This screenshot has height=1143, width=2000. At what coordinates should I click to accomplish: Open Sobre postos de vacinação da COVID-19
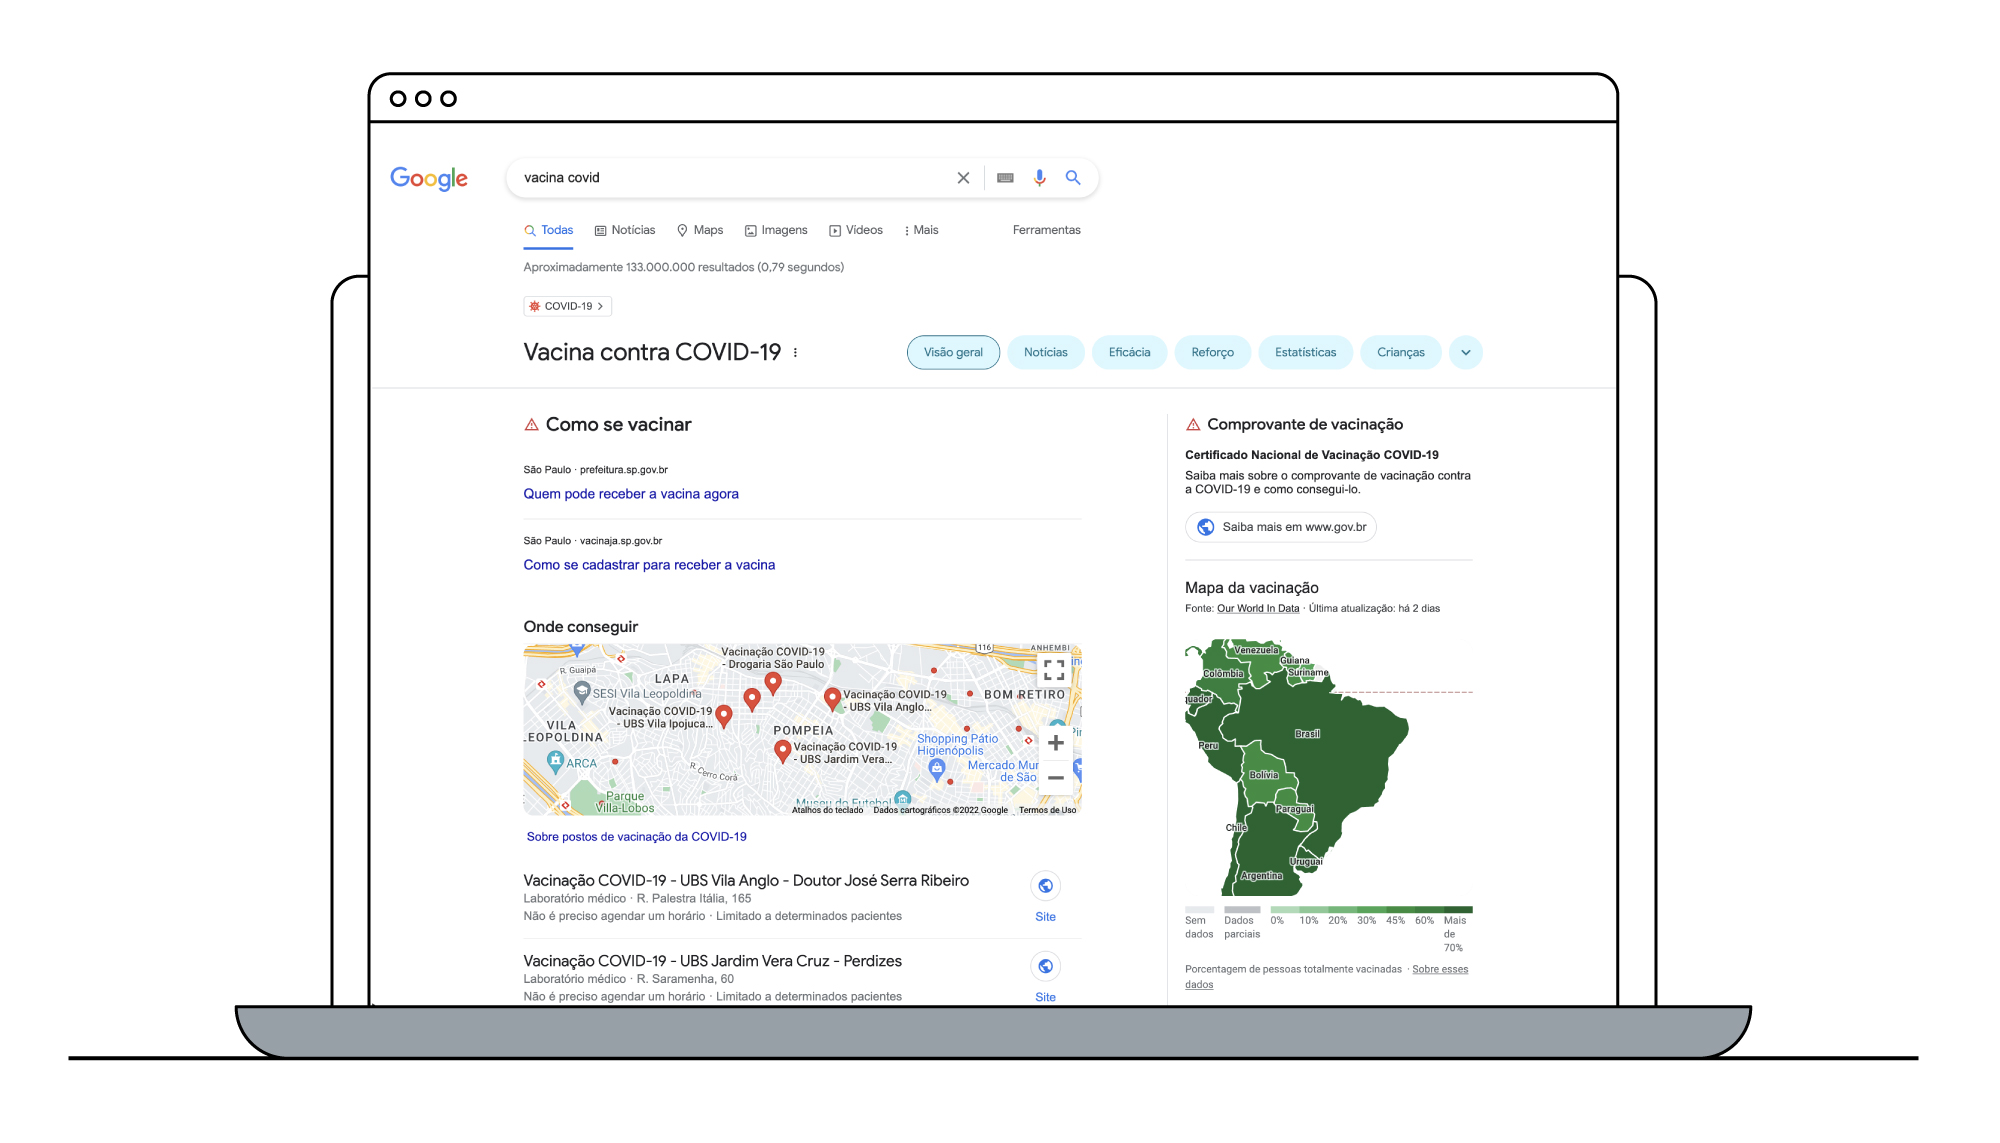pos(637,837)
